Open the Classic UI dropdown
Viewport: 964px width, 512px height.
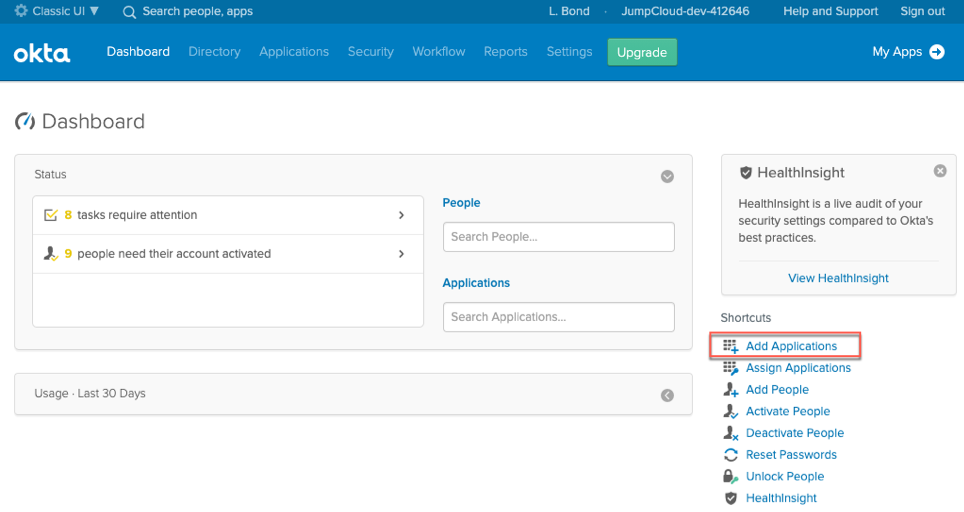point(58,11)
